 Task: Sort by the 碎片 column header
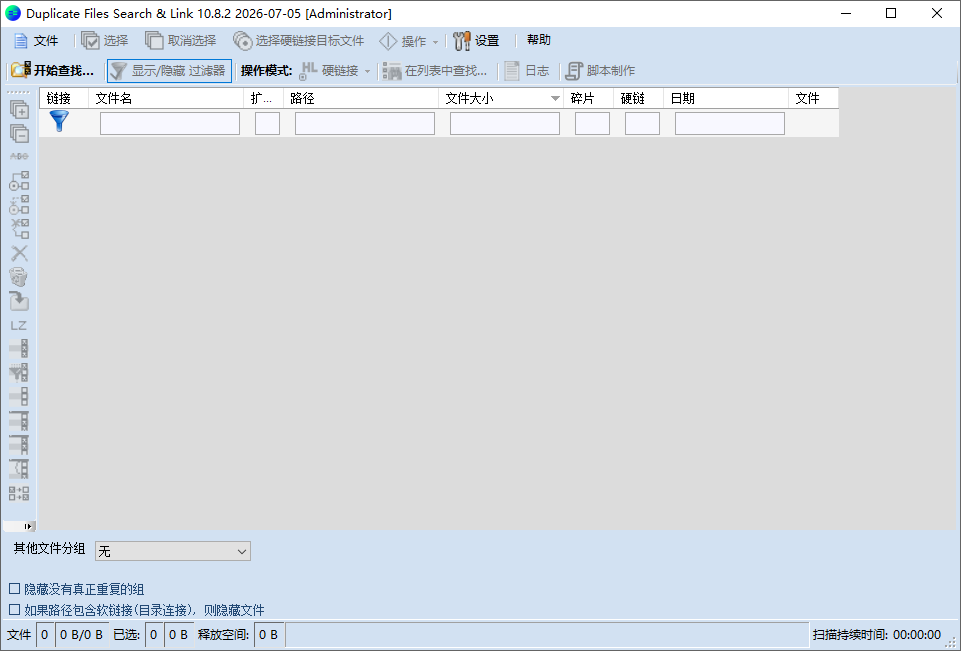pos(588,98)
